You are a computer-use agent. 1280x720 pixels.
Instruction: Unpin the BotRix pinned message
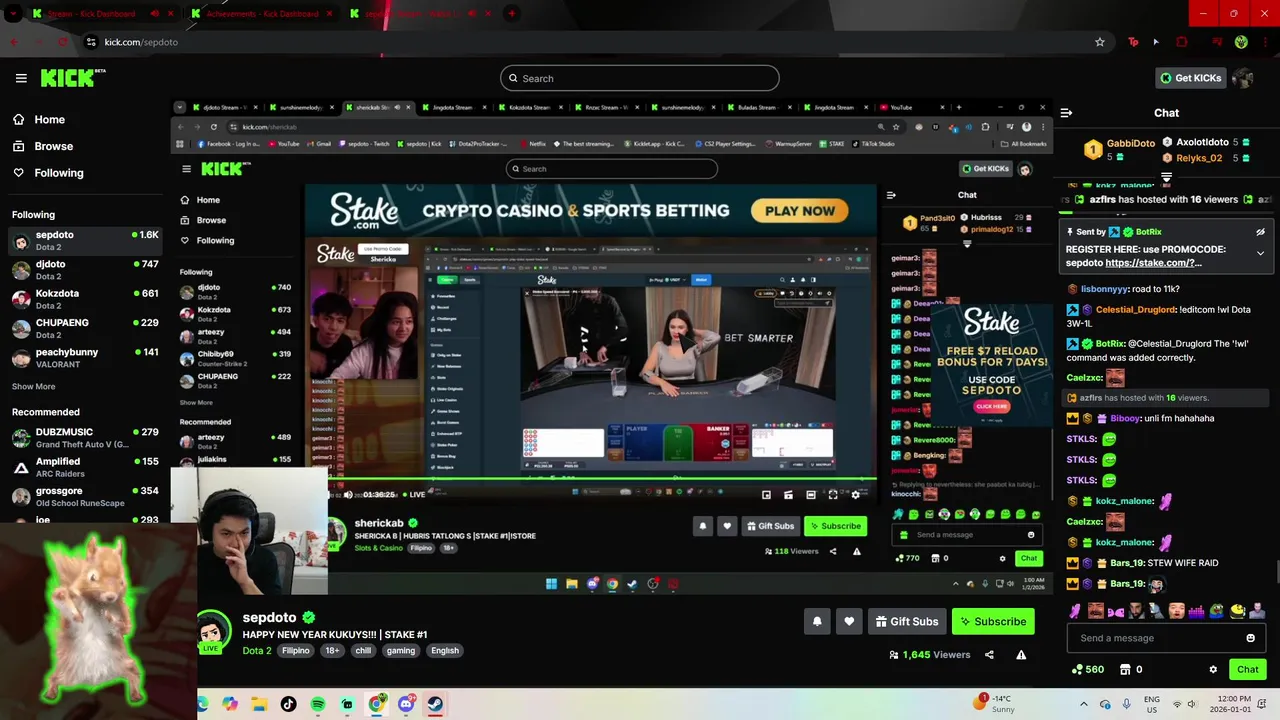click(1260, 232)
